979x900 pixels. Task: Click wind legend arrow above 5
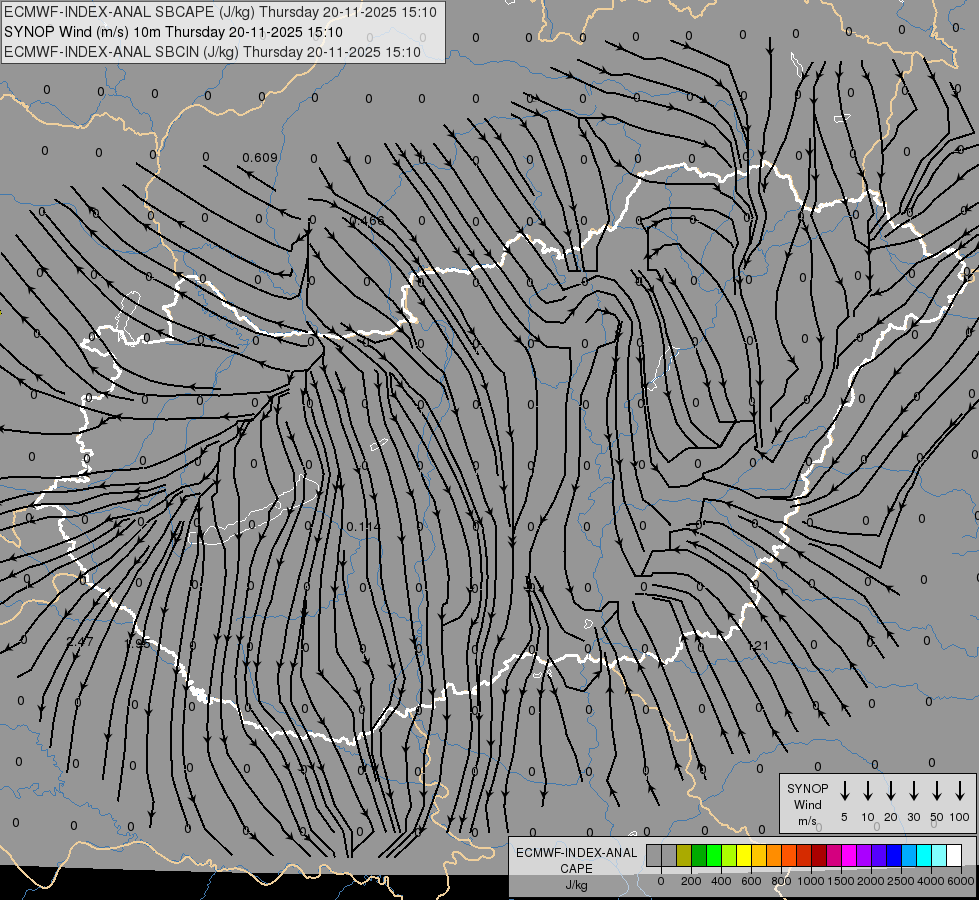click(x=844, y=791)
